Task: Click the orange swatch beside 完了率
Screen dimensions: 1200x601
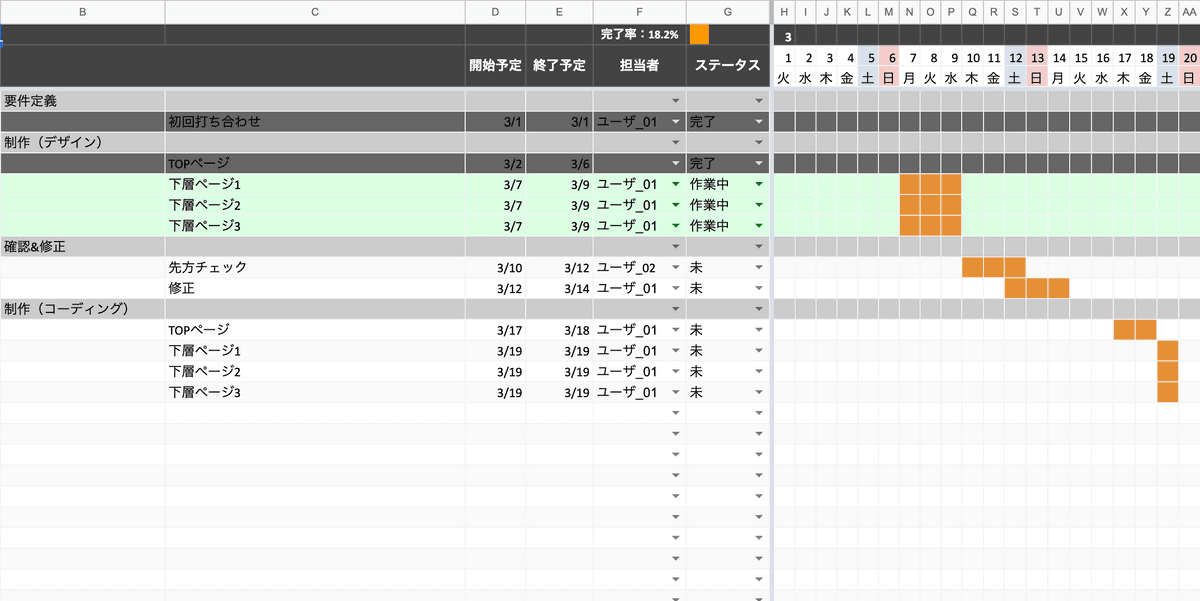Action: click(699, 34)
